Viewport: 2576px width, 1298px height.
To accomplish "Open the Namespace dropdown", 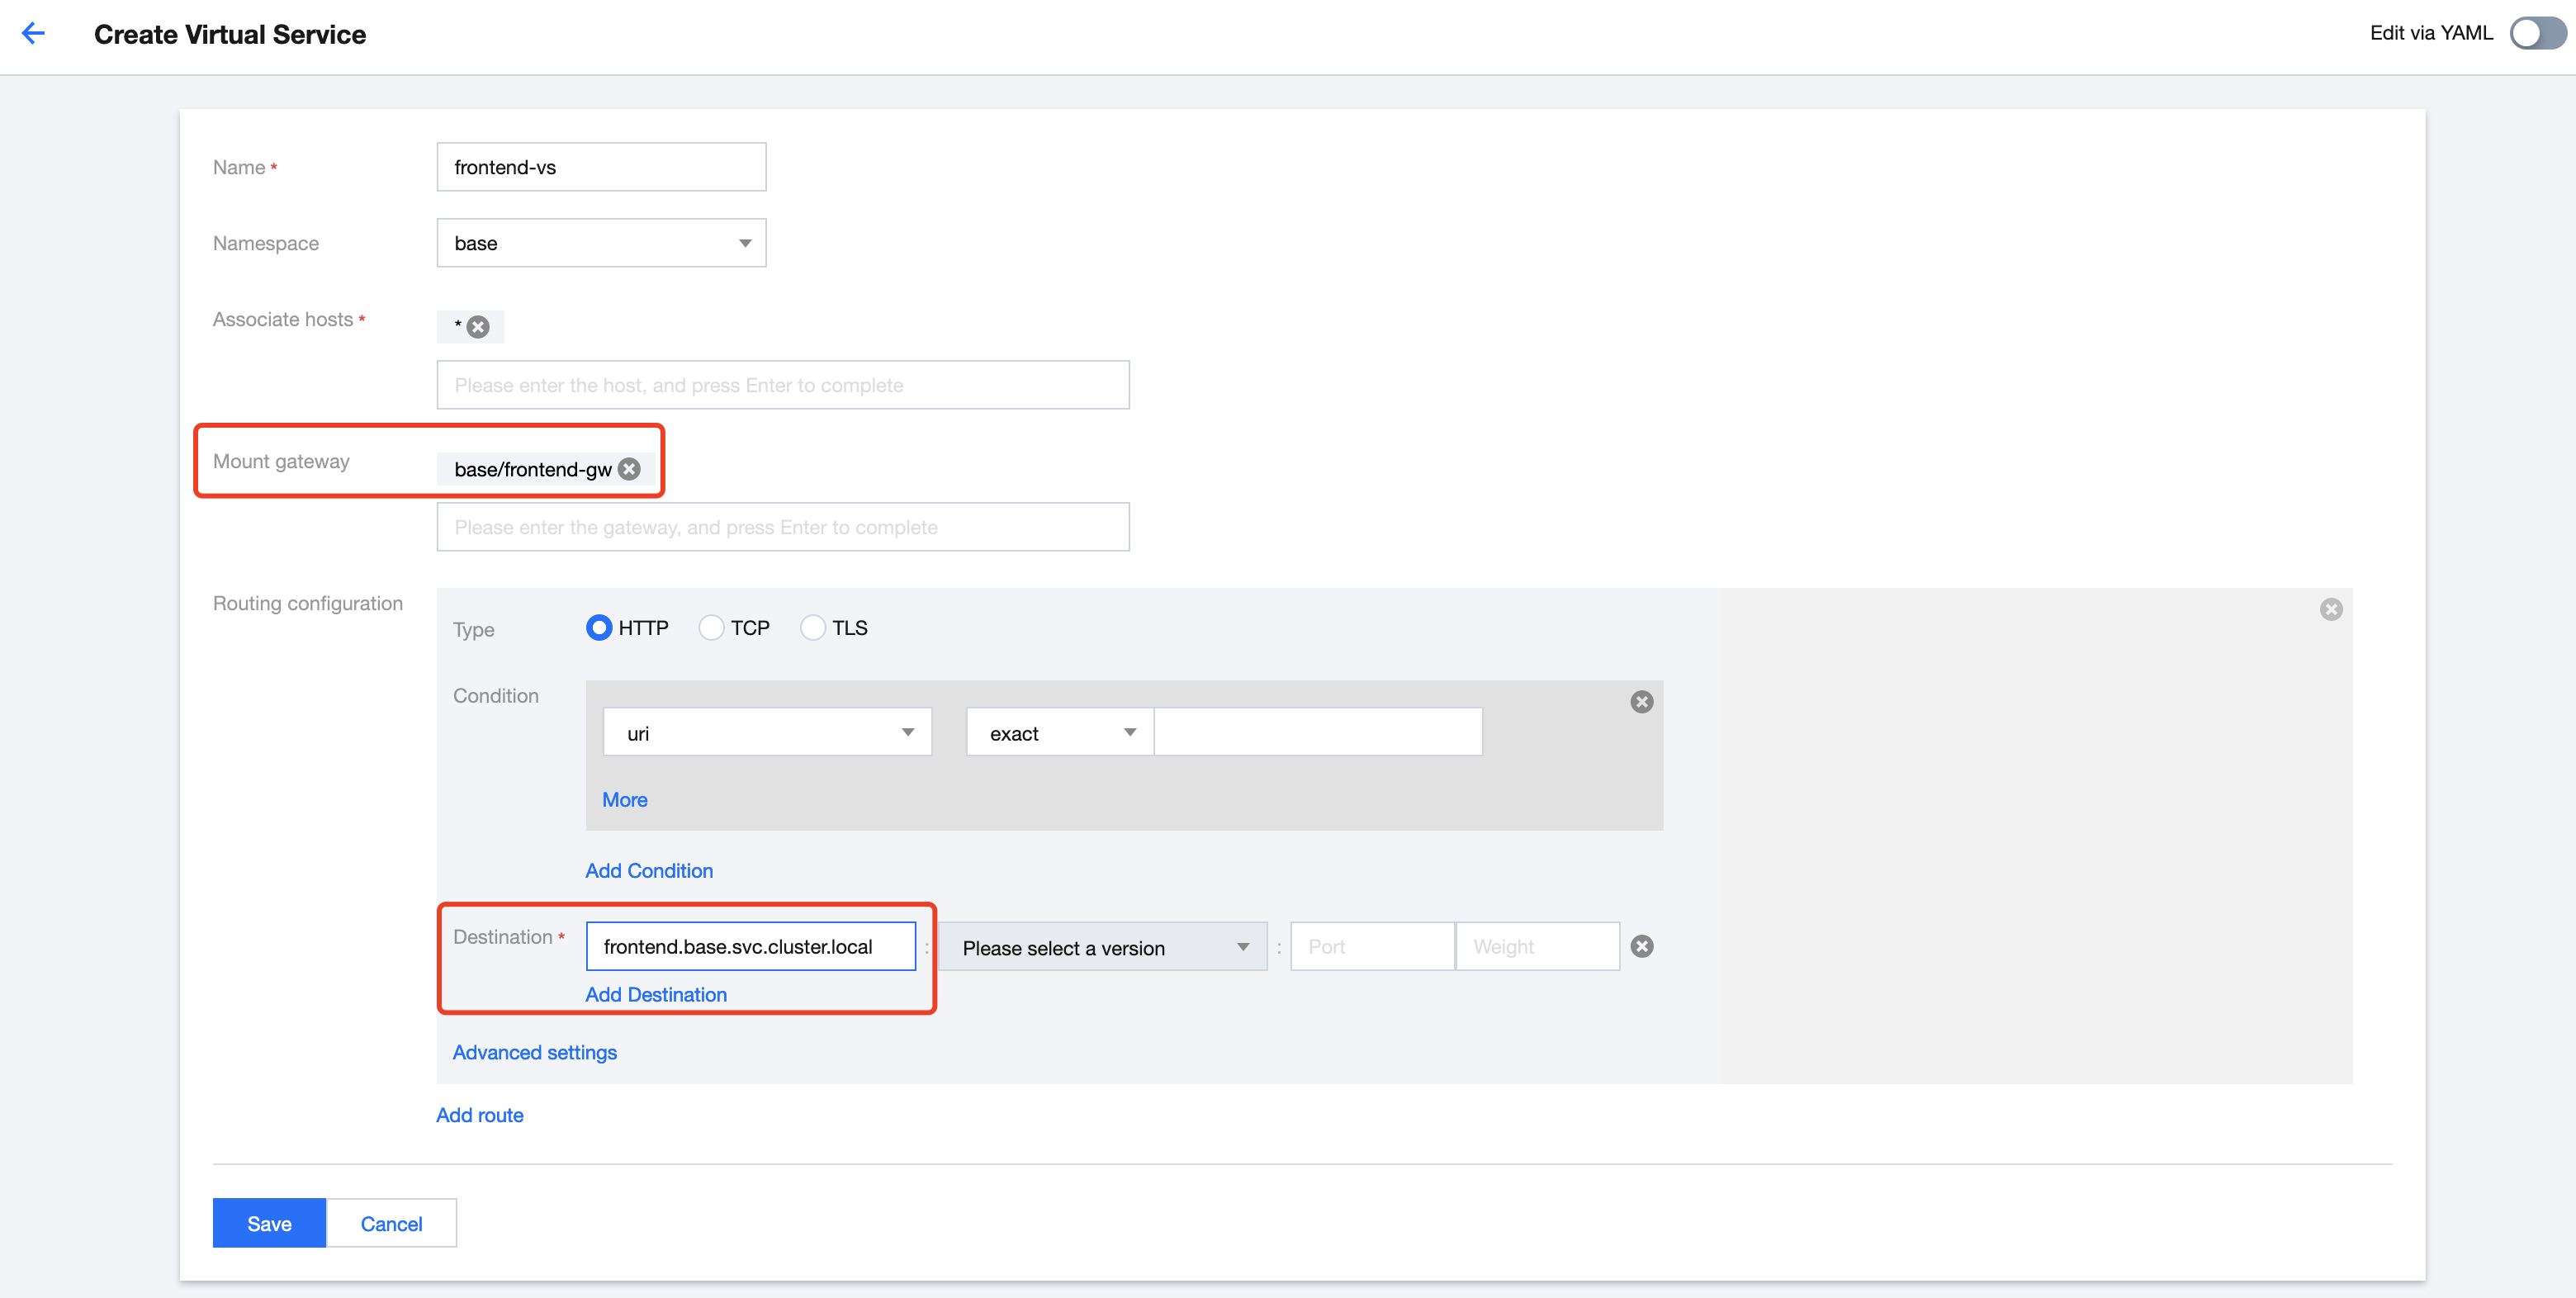I will point(601,243).
